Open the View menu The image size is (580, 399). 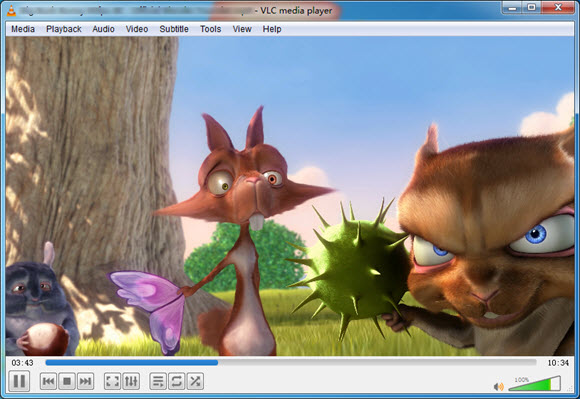pos(242,29)
